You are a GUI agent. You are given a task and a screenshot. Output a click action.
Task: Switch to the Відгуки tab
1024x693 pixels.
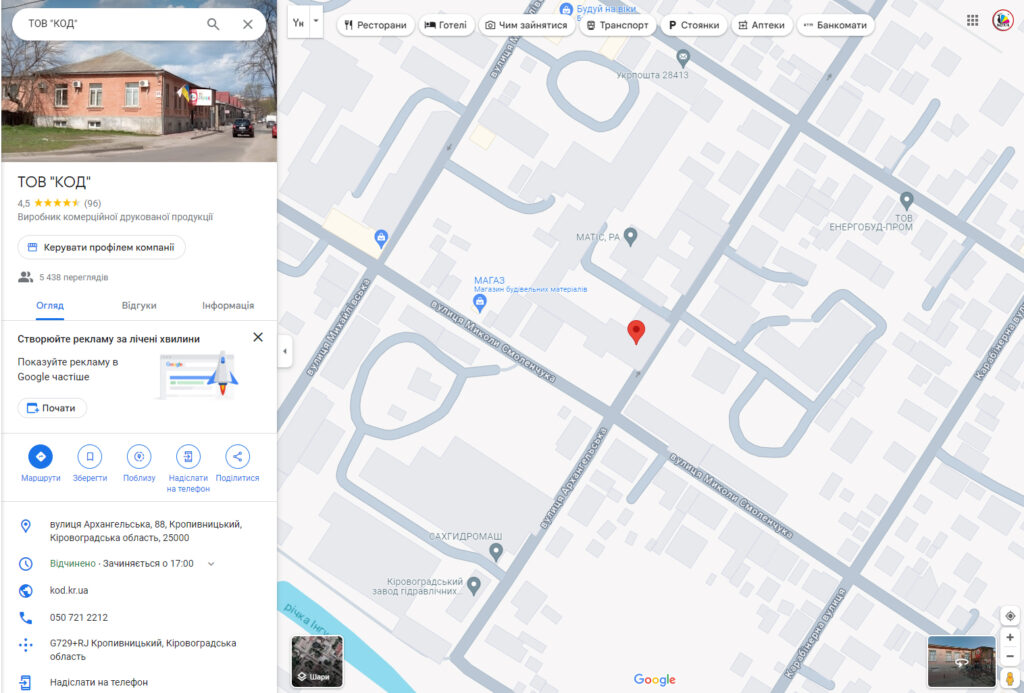tap(139, 305)
